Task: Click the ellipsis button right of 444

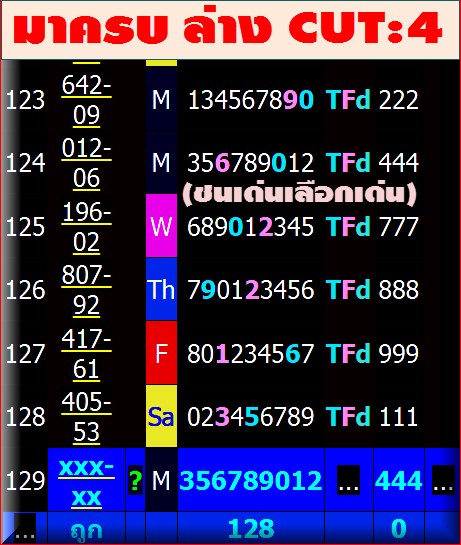Action: point(443,480)
